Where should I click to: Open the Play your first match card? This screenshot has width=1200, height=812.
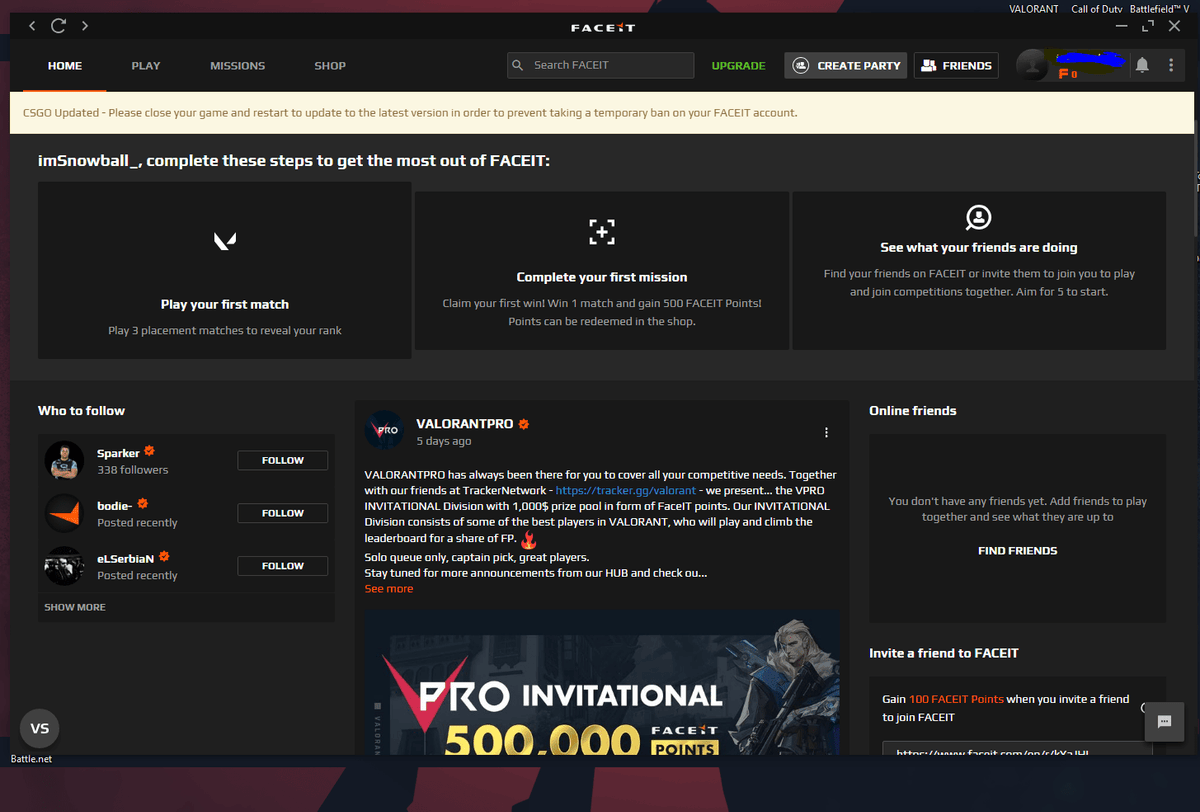click(225, 270)
